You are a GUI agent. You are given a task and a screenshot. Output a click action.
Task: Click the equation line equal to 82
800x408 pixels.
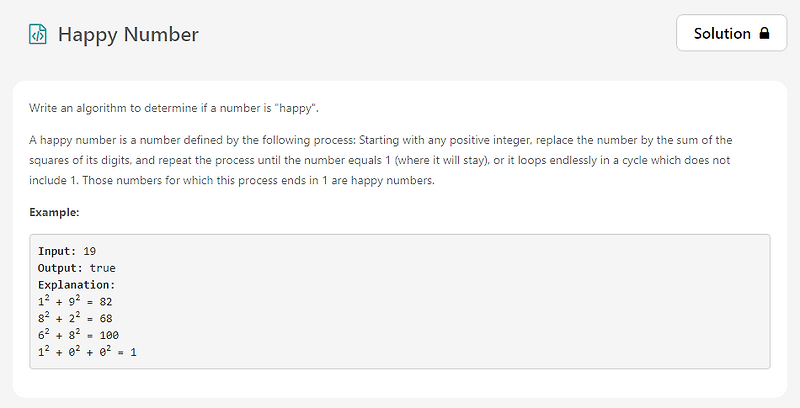(x=75, y=301)
